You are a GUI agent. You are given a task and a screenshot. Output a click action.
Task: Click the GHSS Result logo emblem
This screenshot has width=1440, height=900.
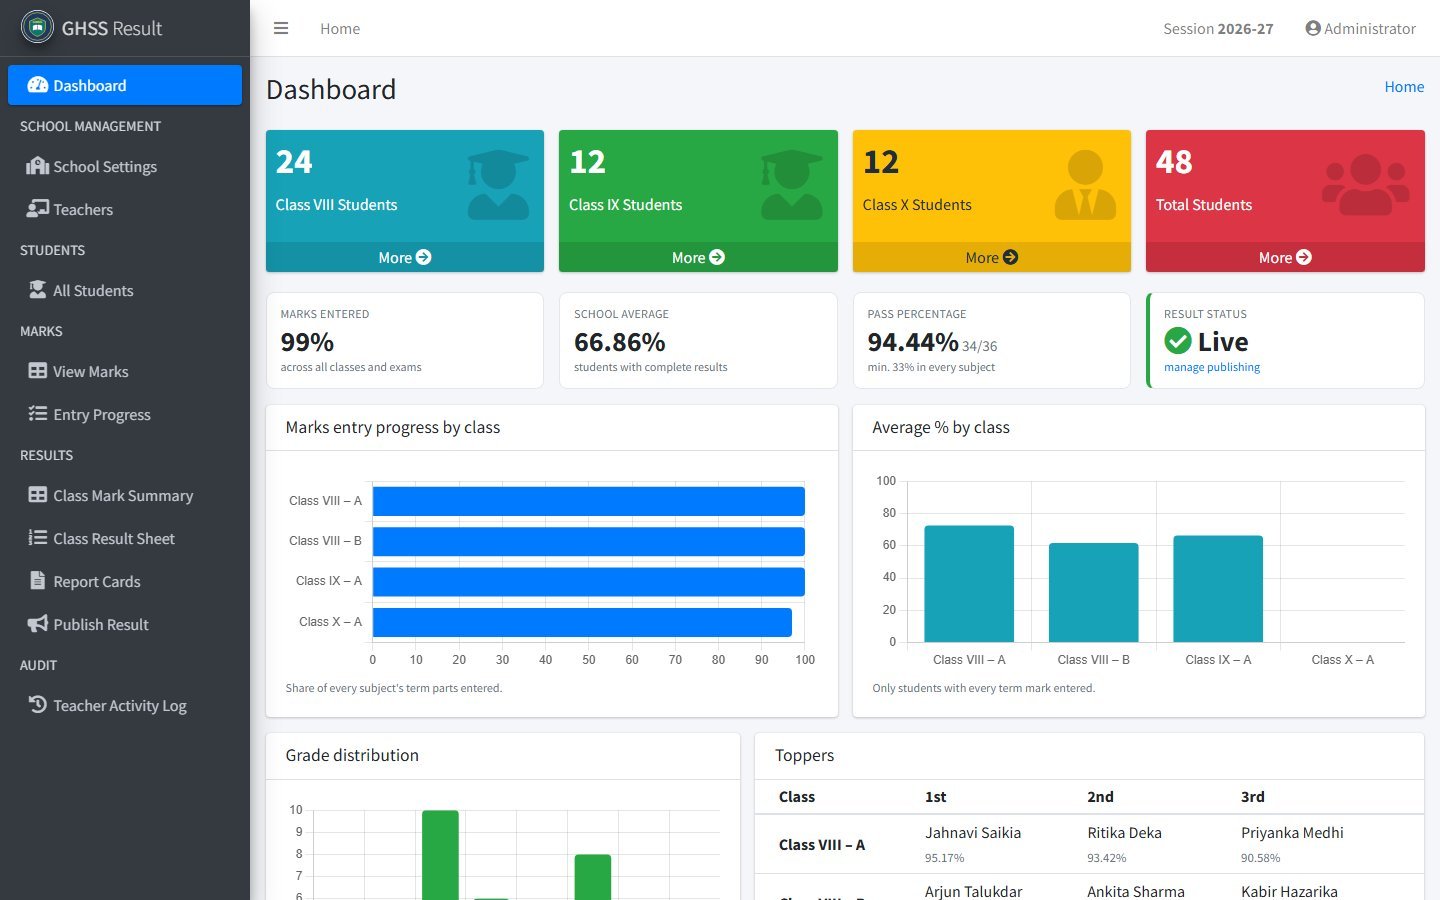pos(37,27)
